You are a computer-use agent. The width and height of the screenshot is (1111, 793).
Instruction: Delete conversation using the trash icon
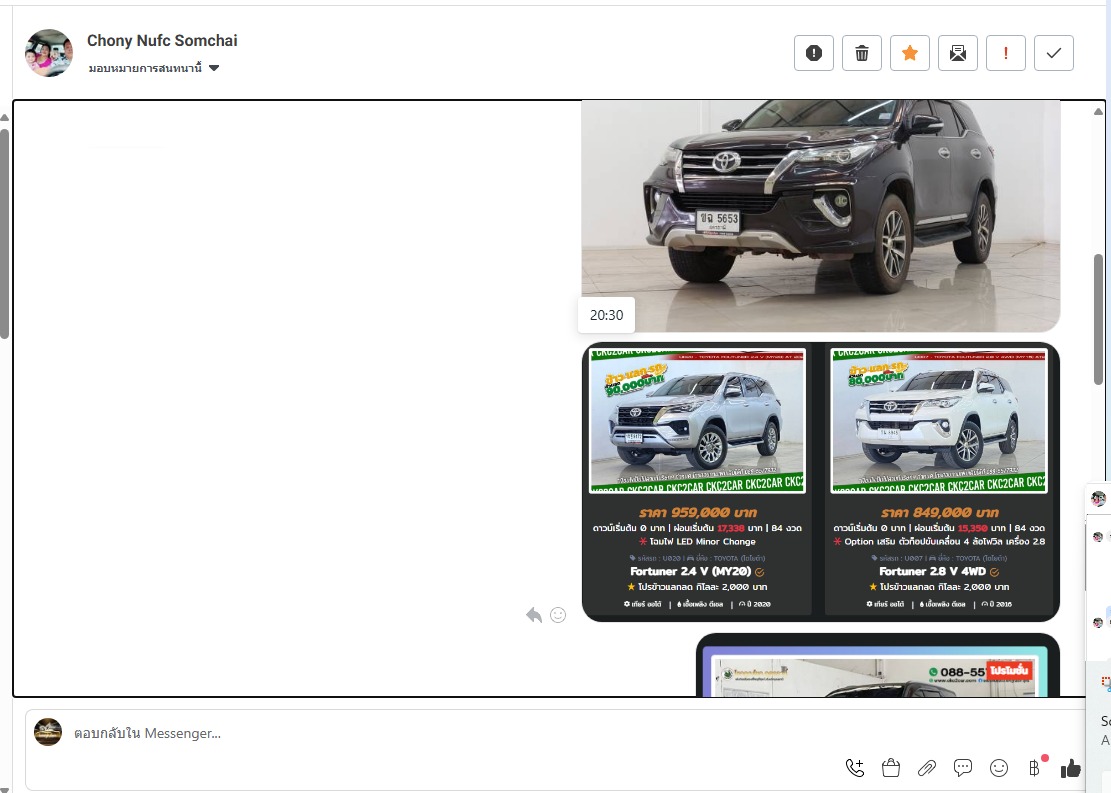[861, 53]
